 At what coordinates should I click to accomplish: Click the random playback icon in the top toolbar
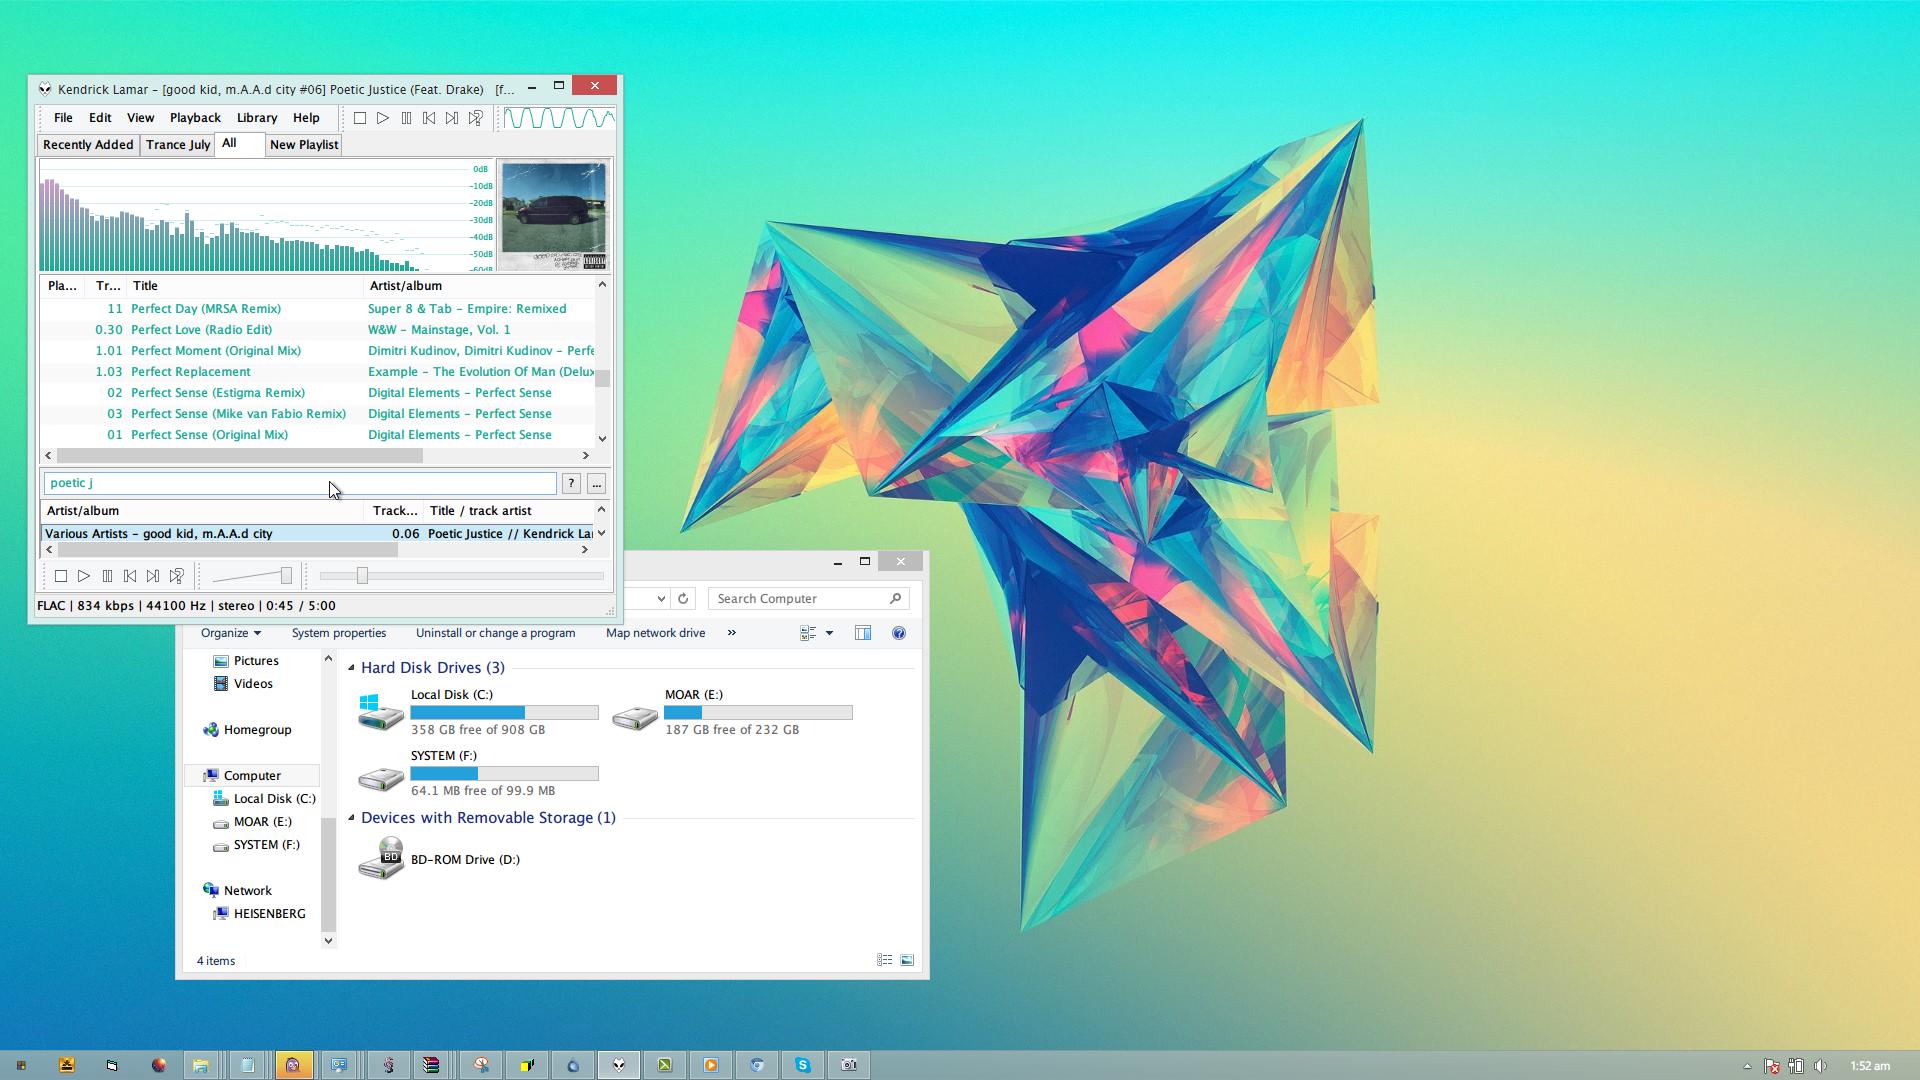476,118
